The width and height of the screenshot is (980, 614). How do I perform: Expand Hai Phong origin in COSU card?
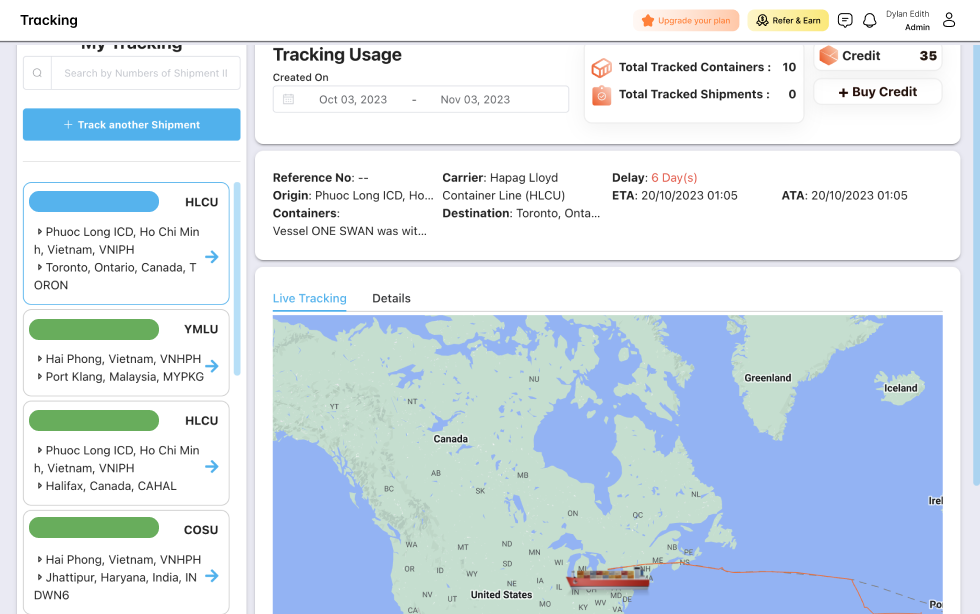click(39, 559)
